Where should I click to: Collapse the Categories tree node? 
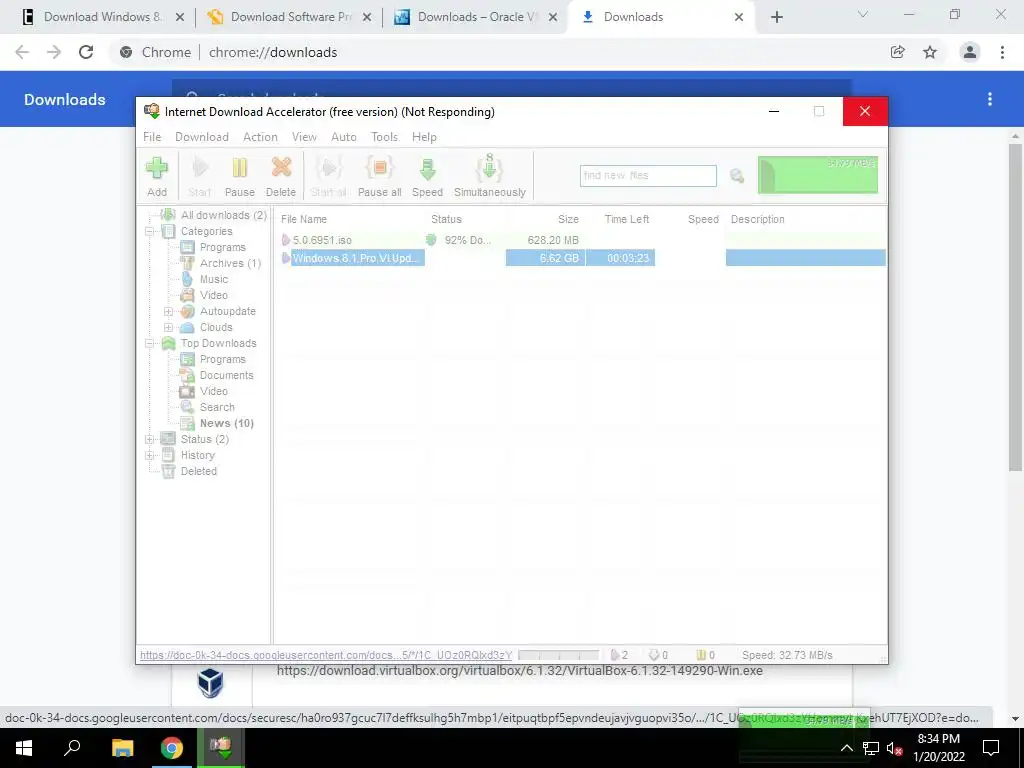[150, 231]
